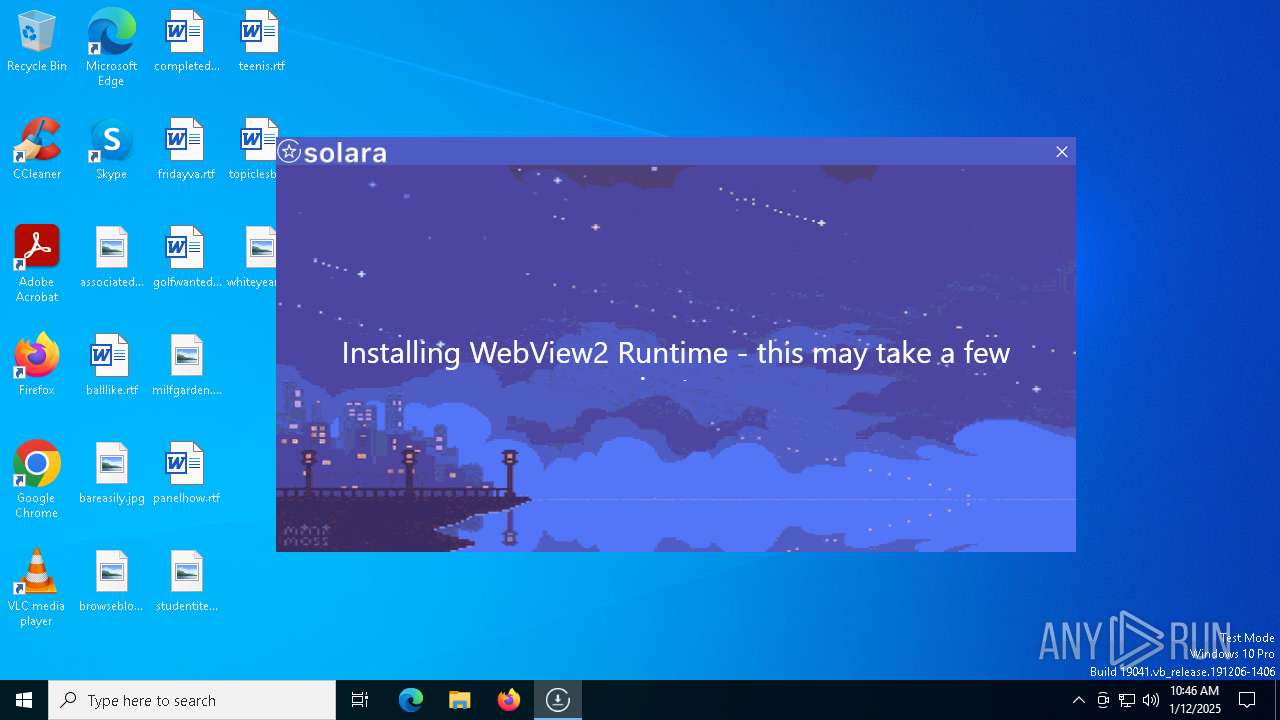Viewport: 1280px width, 720px height.
Task: Select browseblo... image file icon
Action: [x=111, y=582]
